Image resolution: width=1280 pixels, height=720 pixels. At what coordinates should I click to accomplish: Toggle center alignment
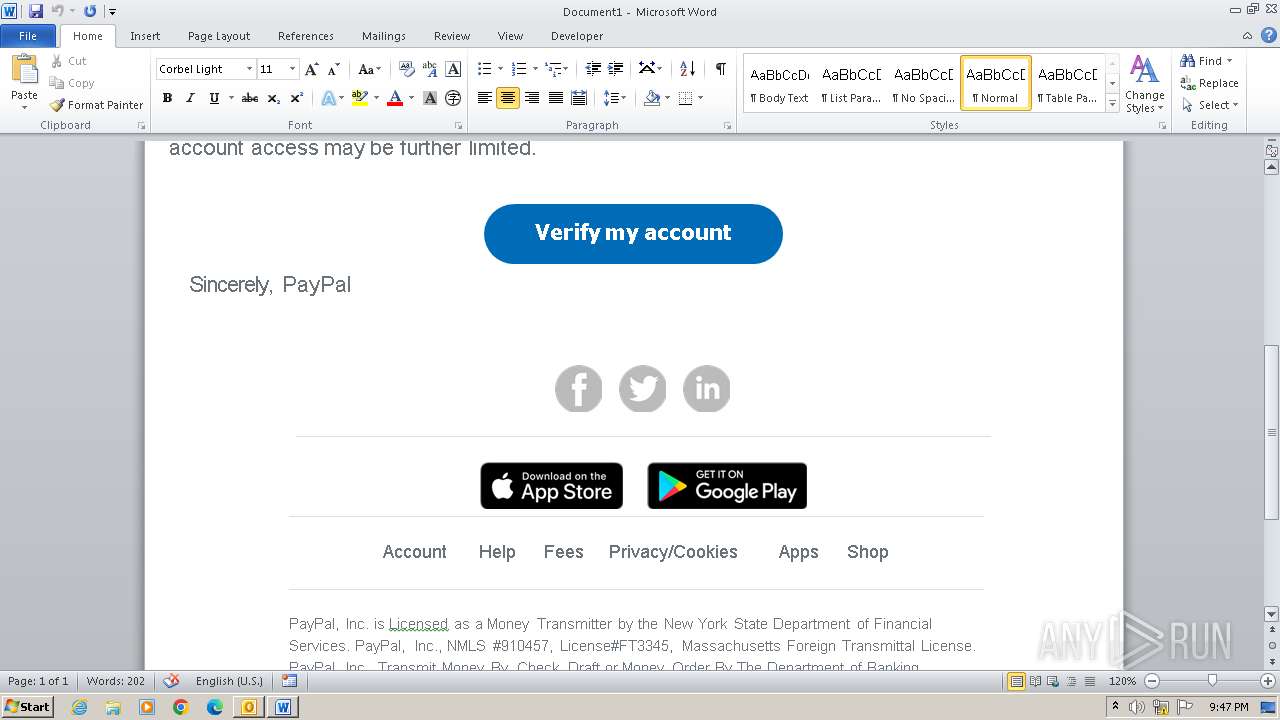508,98
